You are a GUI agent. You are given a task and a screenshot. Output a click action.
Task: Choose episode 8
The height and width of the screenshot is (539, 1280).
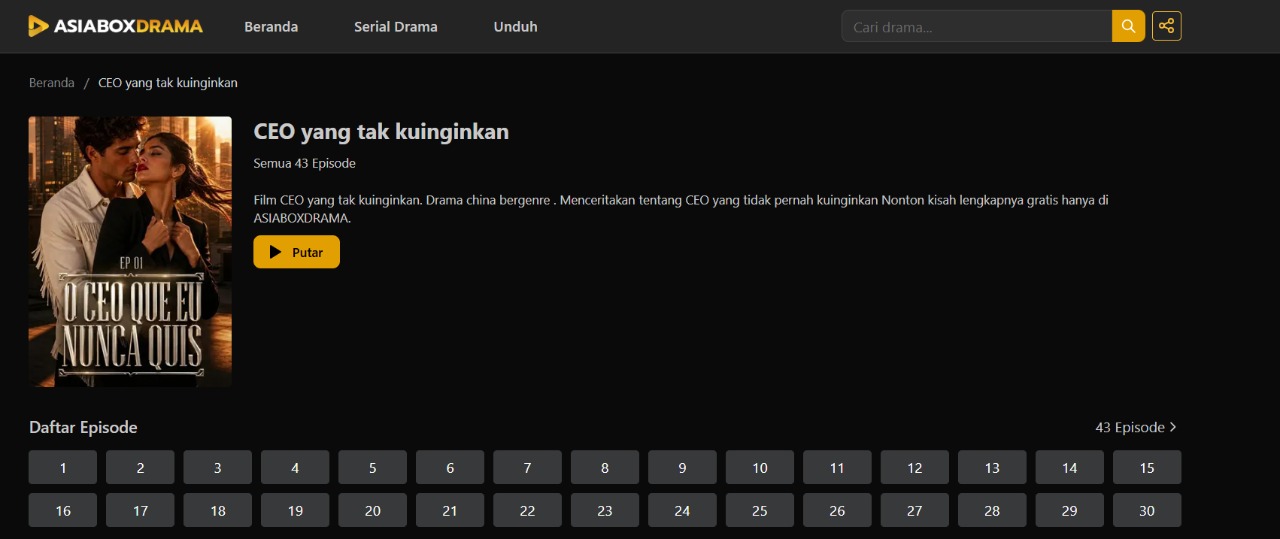pos(605,467)
